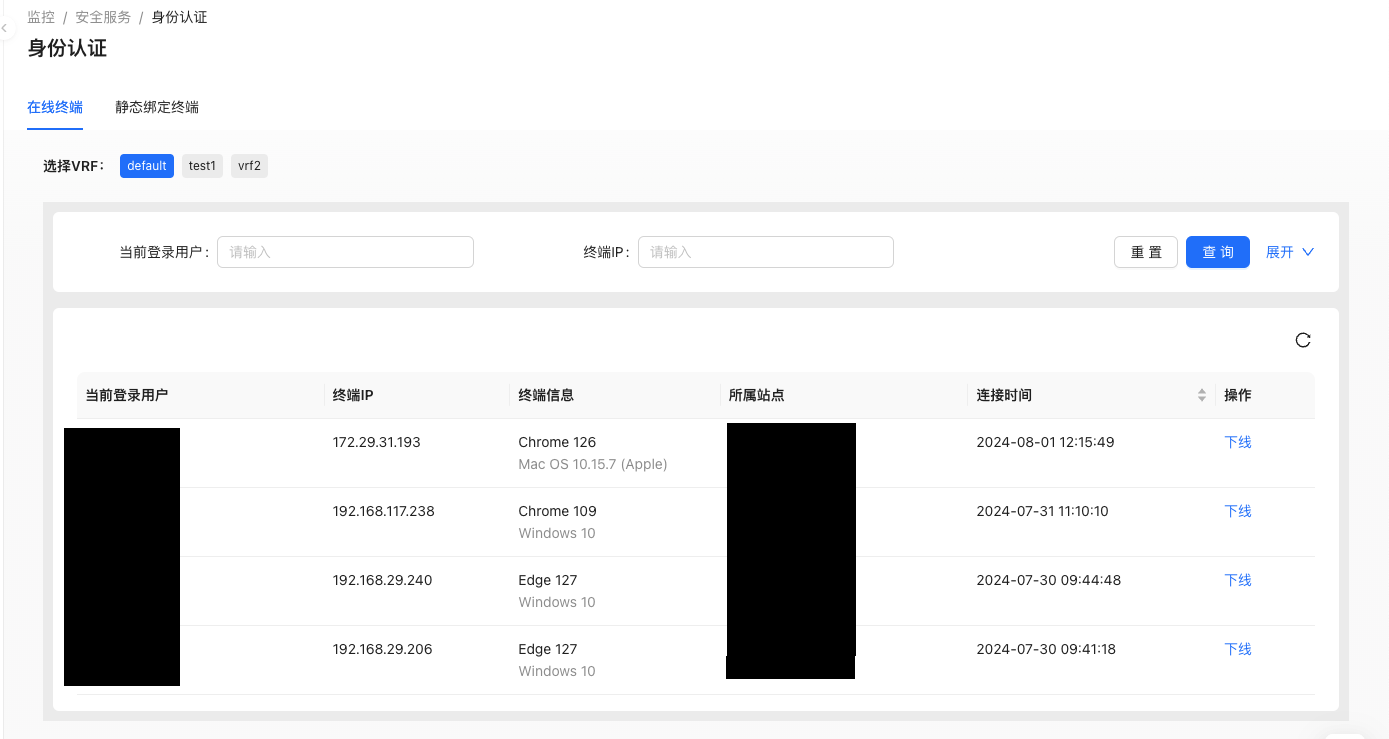Image resolution: width=1389 pixels, height=739 pixels.
Task: Take 192.168.29.240 offline via 下线
Action: point(1238,580)
